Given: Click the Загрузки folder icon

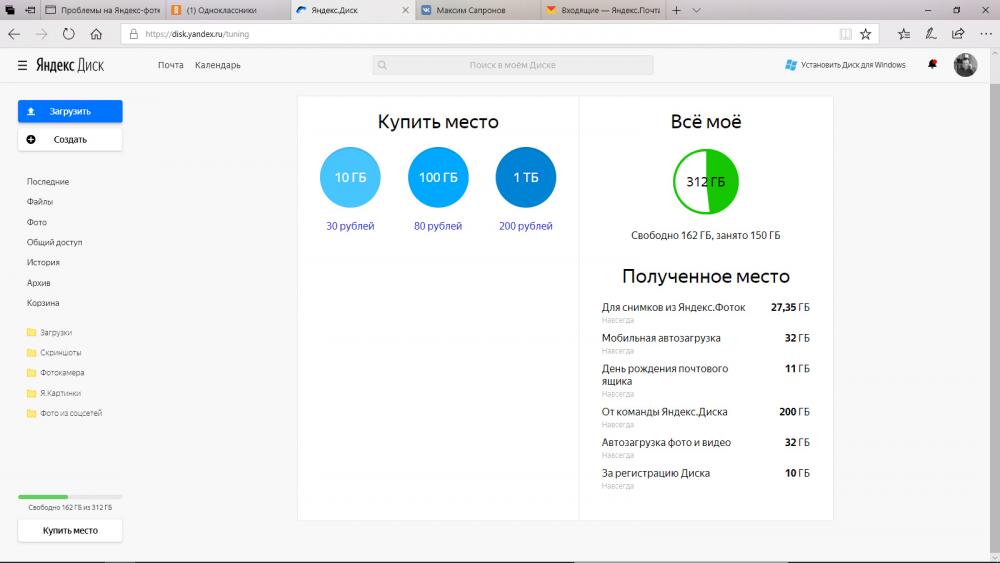Looking at the screenshot, I should pos(31,332).
